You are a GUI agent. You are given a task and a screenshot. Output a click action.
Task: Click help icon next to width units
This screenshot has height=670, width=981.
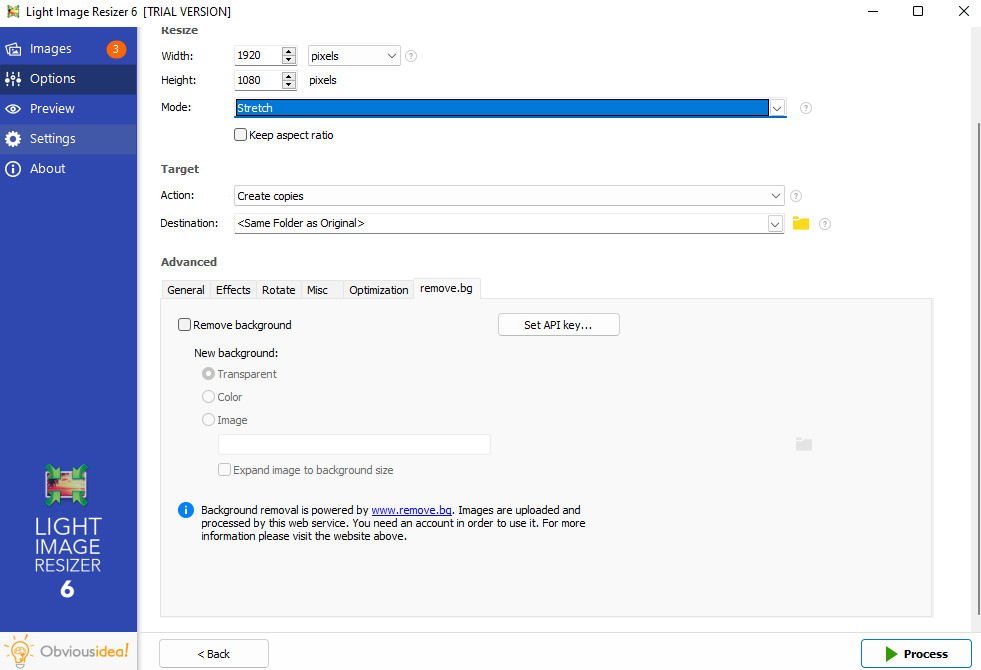coord(410,56)
